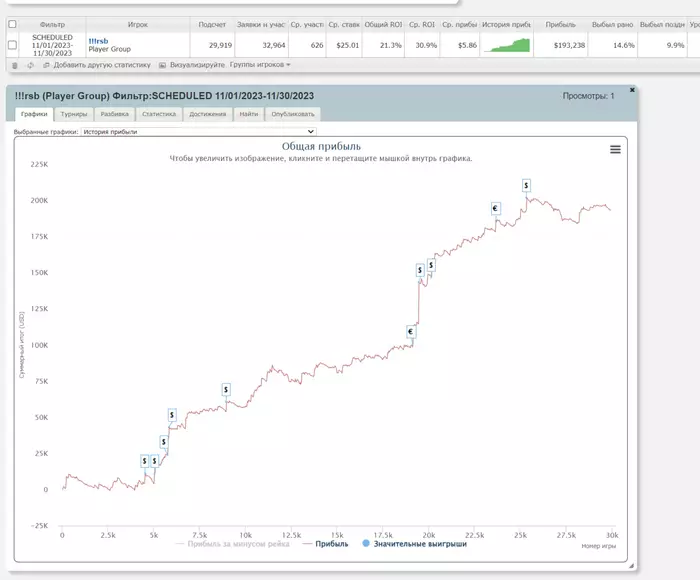The height and width of the screenshot is (580, 700).
Task: Toggle 'Значительные выигрыши' legend item
Action: (415, 544)
